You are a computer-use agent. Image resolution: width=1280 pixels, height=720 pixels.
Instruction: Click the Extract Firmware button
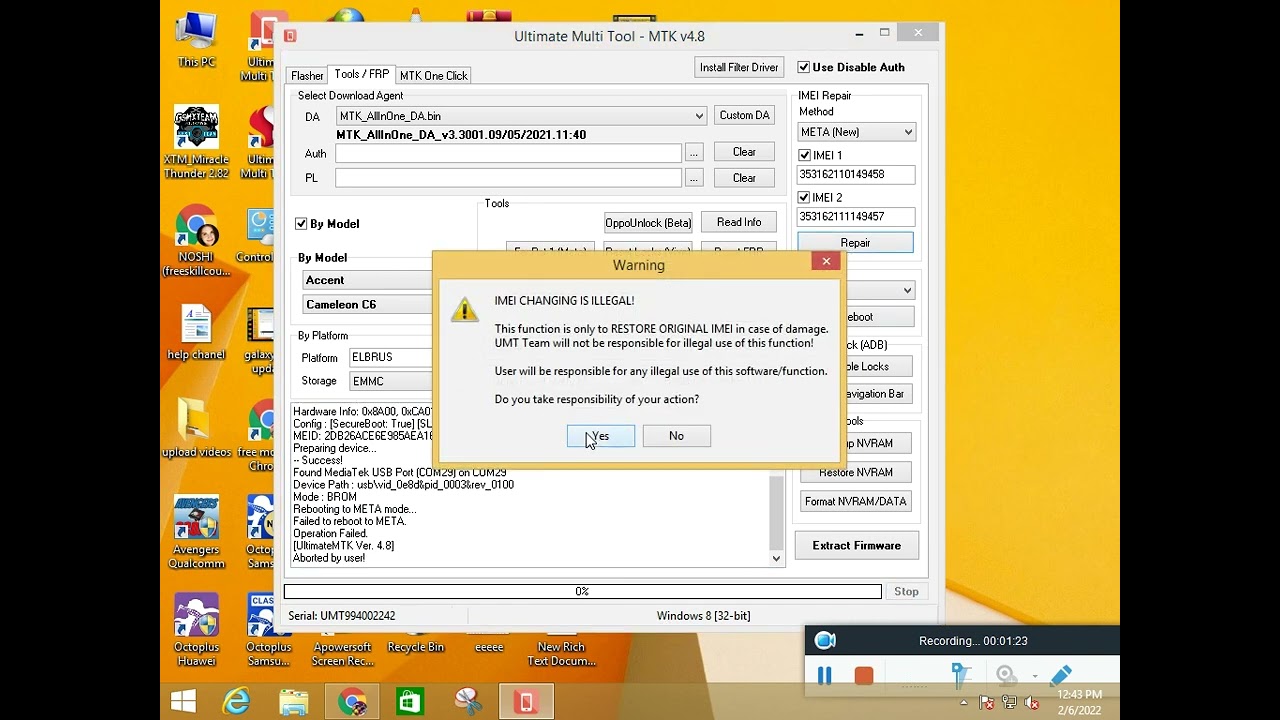857,546
